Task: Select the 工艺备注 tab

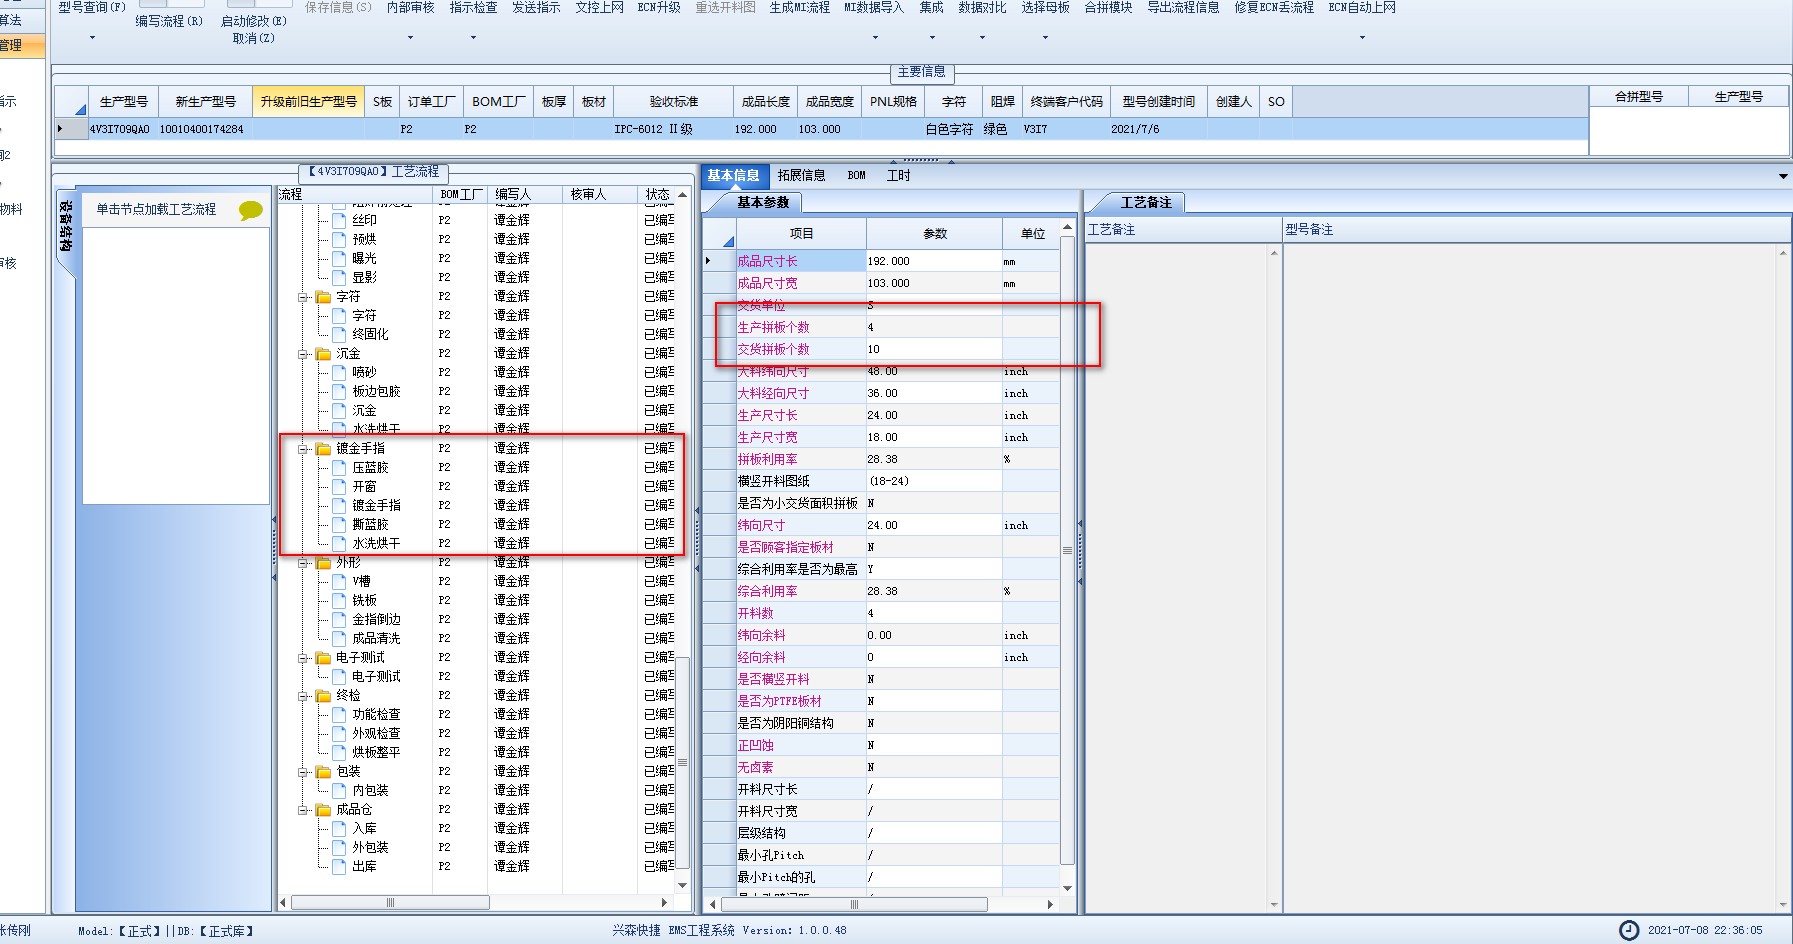Action: (1145, 202)
